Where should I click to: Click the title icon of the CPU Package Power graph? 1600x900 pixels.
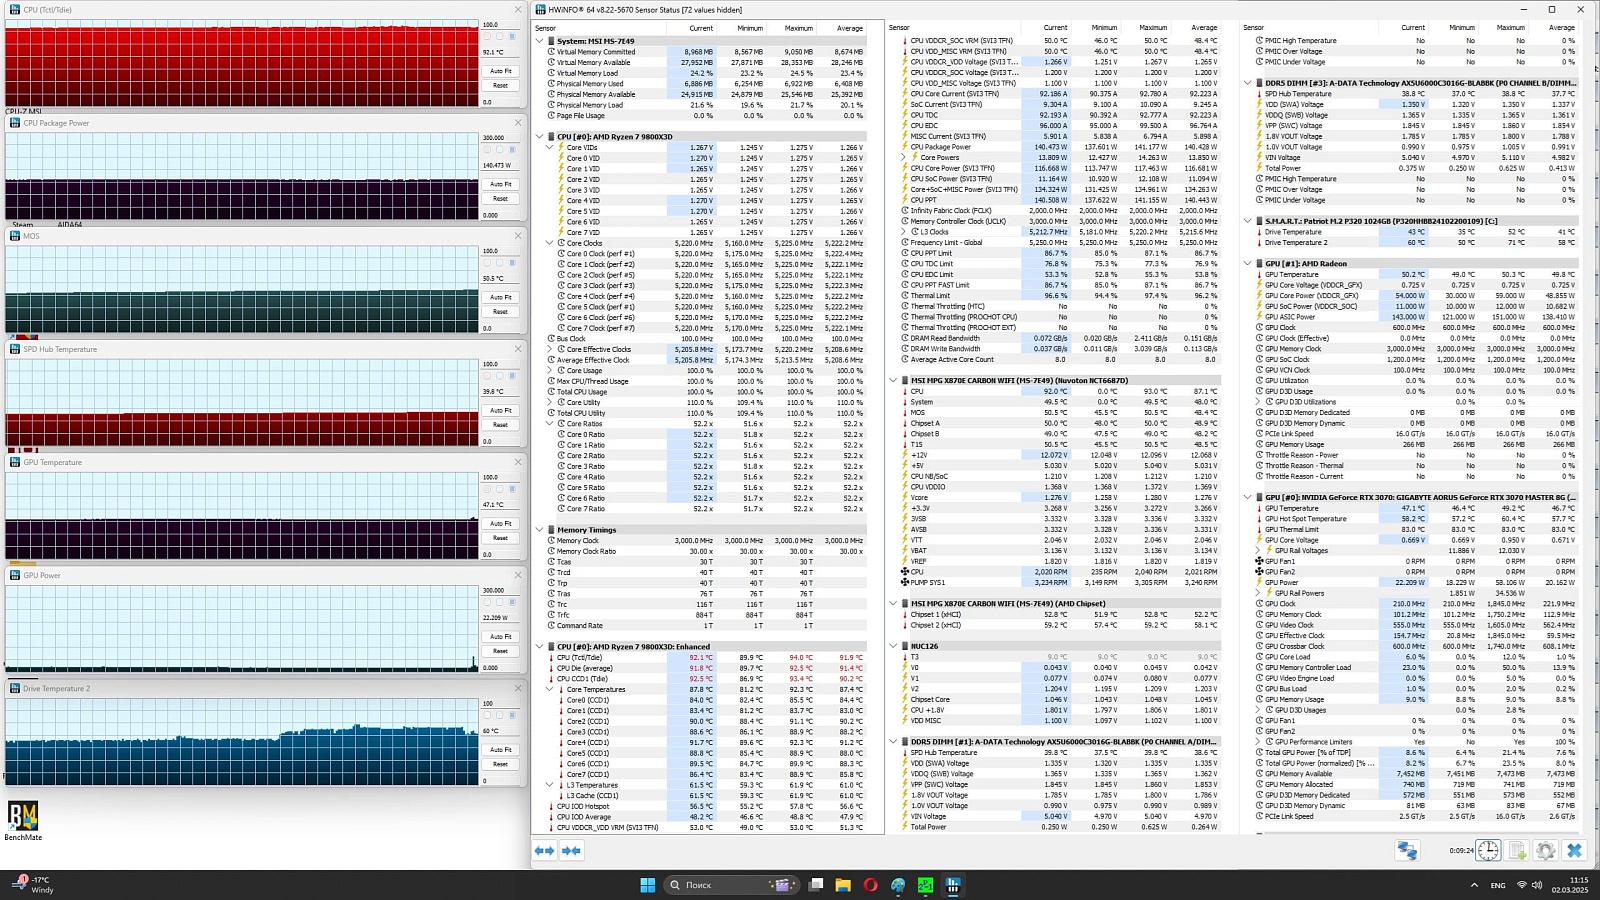pos(15,123)
